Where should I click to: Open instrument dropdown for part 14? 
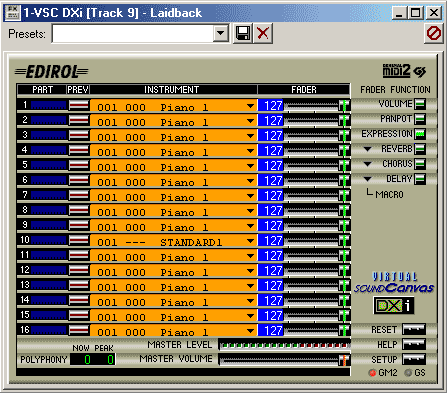point(250,301)
